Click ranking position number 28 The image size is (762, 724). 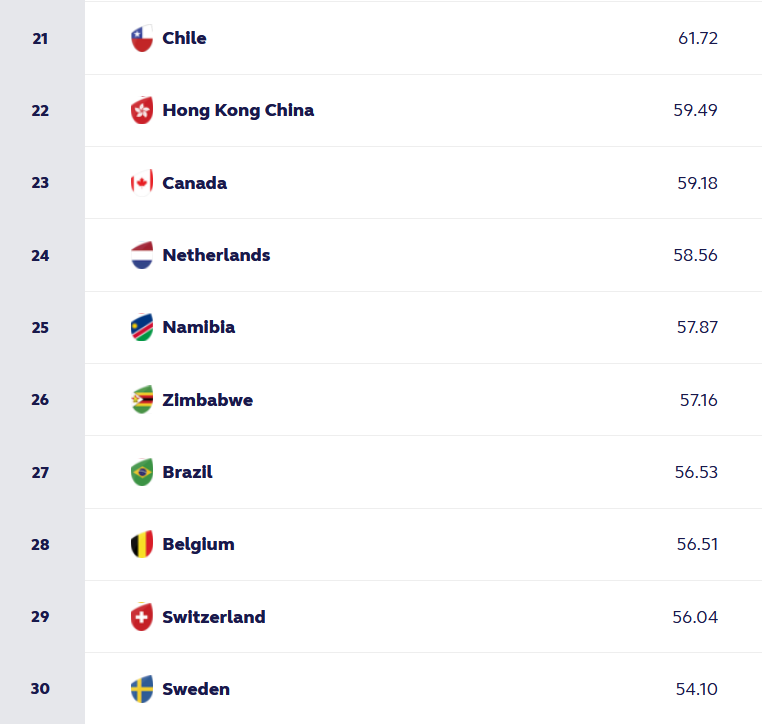tap(40, 545)
